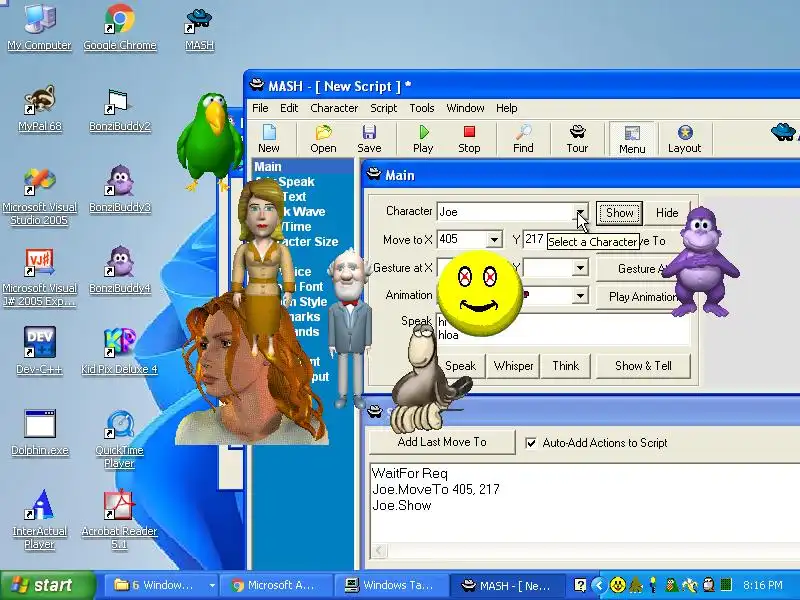This screenshot has height=600, width=800.
Task: Click the penguin system tray icon
Action: pyautogui.click(x=708, y=585)
